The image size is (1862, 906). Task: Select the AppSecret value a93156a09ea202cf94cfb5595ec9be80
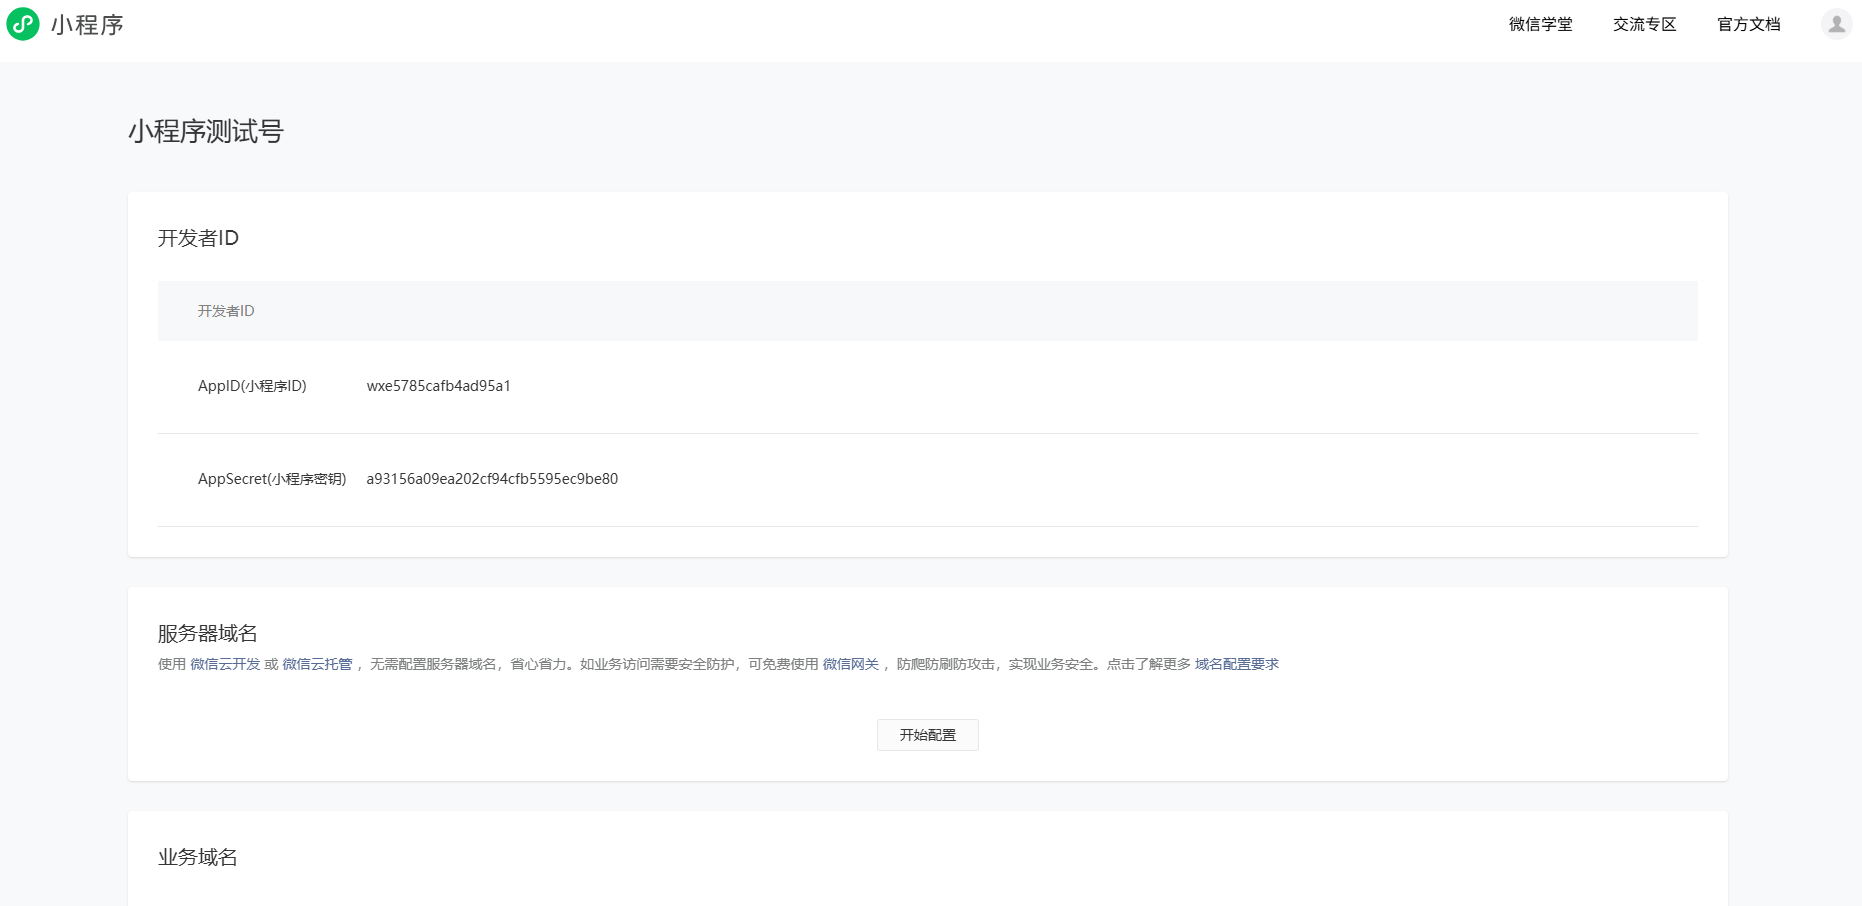pos(492,479)
